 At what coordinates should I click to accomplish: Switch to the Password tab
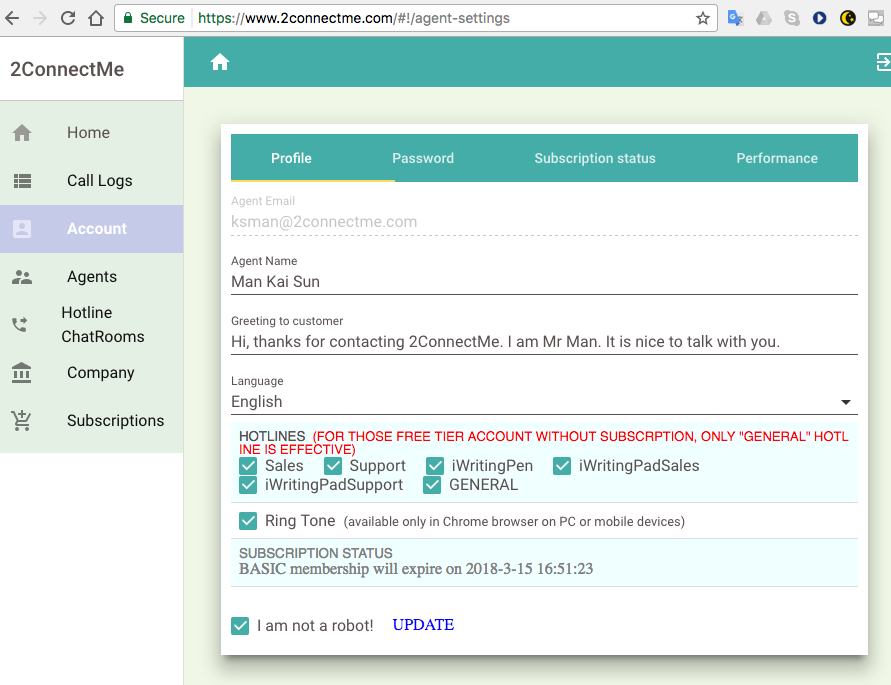[x=423, y=158]
